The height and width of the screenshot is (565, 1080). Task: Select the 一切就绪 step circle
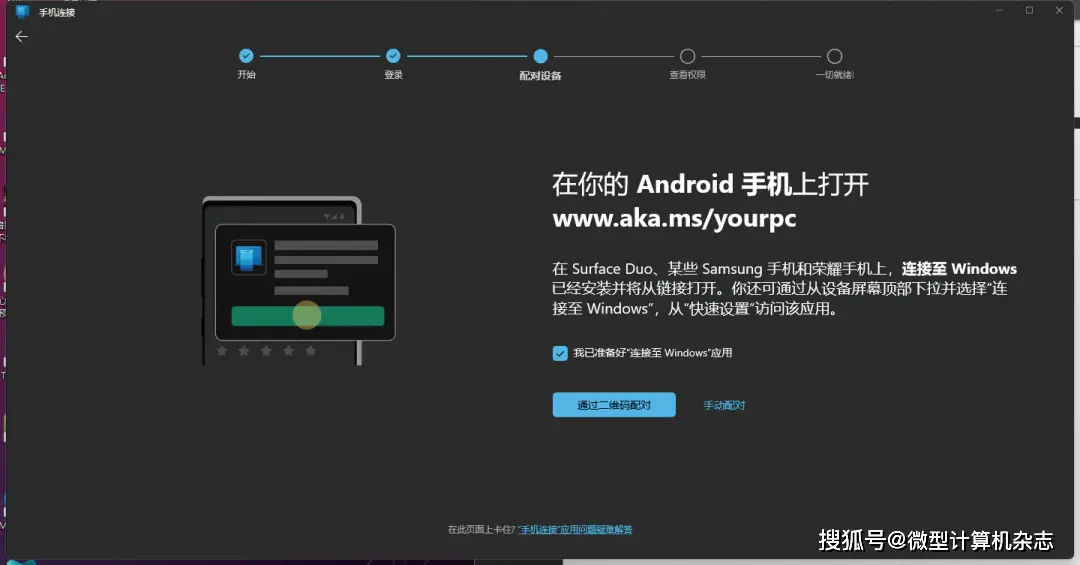tap(835, 56)
